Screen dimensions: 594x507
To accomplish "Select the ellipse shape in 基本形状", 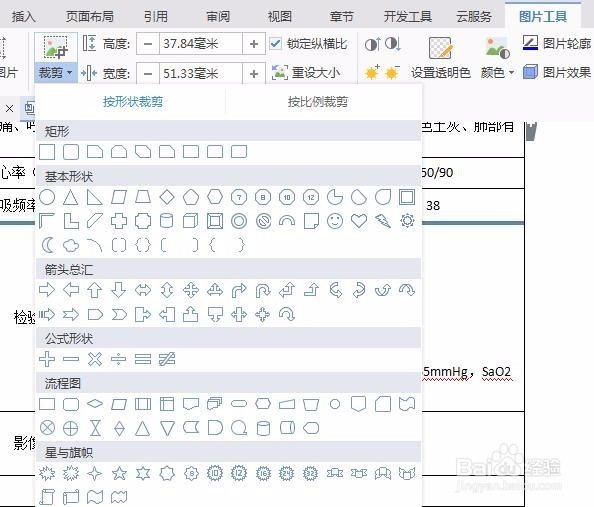I will coord(47,197).
